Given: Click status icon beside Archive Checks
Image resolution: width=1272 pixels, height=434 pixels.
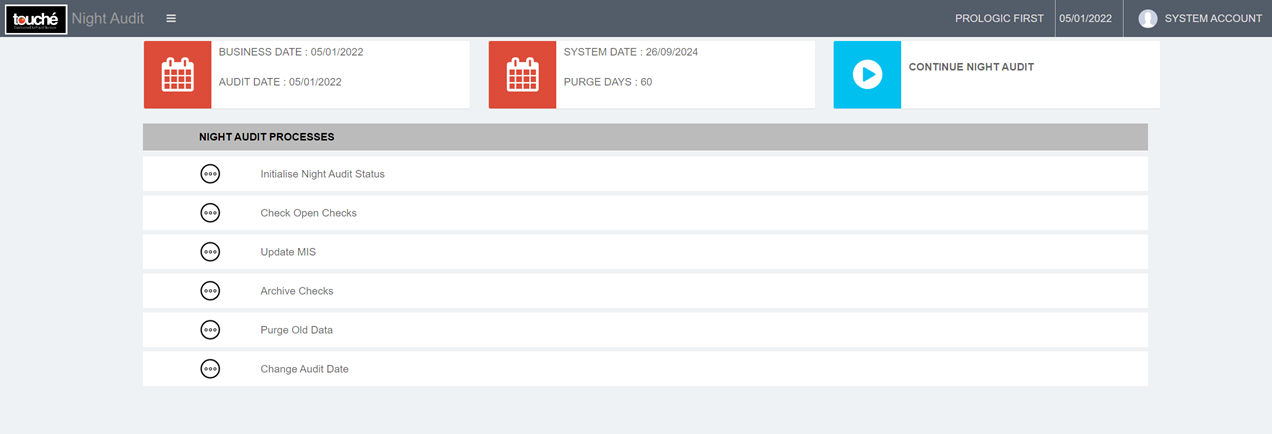Looking at the screenshot, I should click(210, 291).
